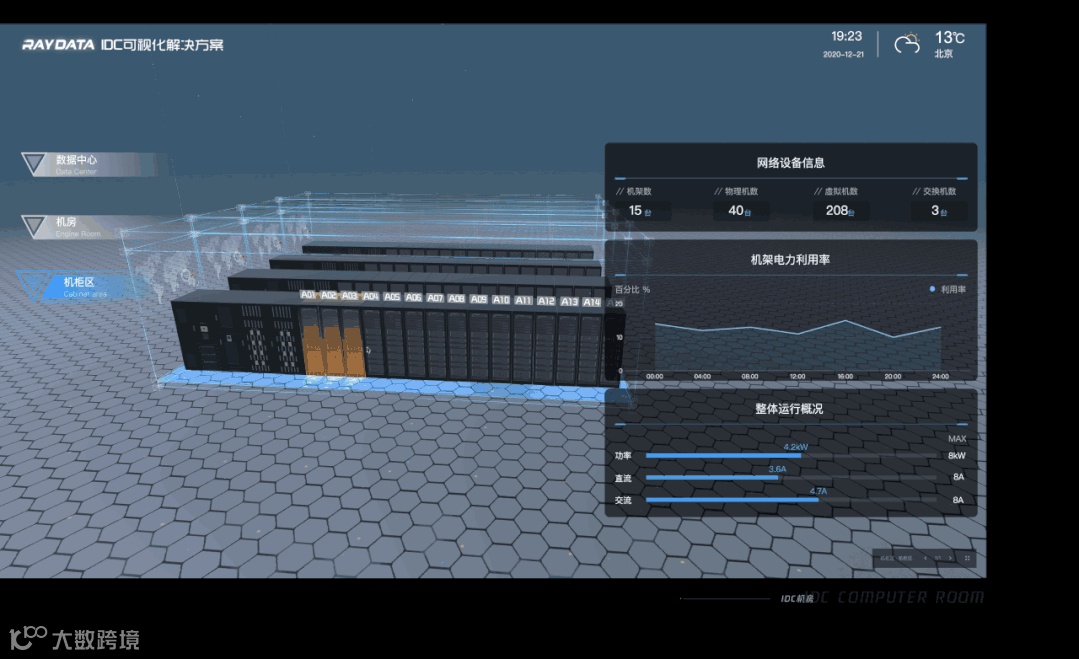
Task: Toggle the 利用率 chart legend
Action: 948,290
